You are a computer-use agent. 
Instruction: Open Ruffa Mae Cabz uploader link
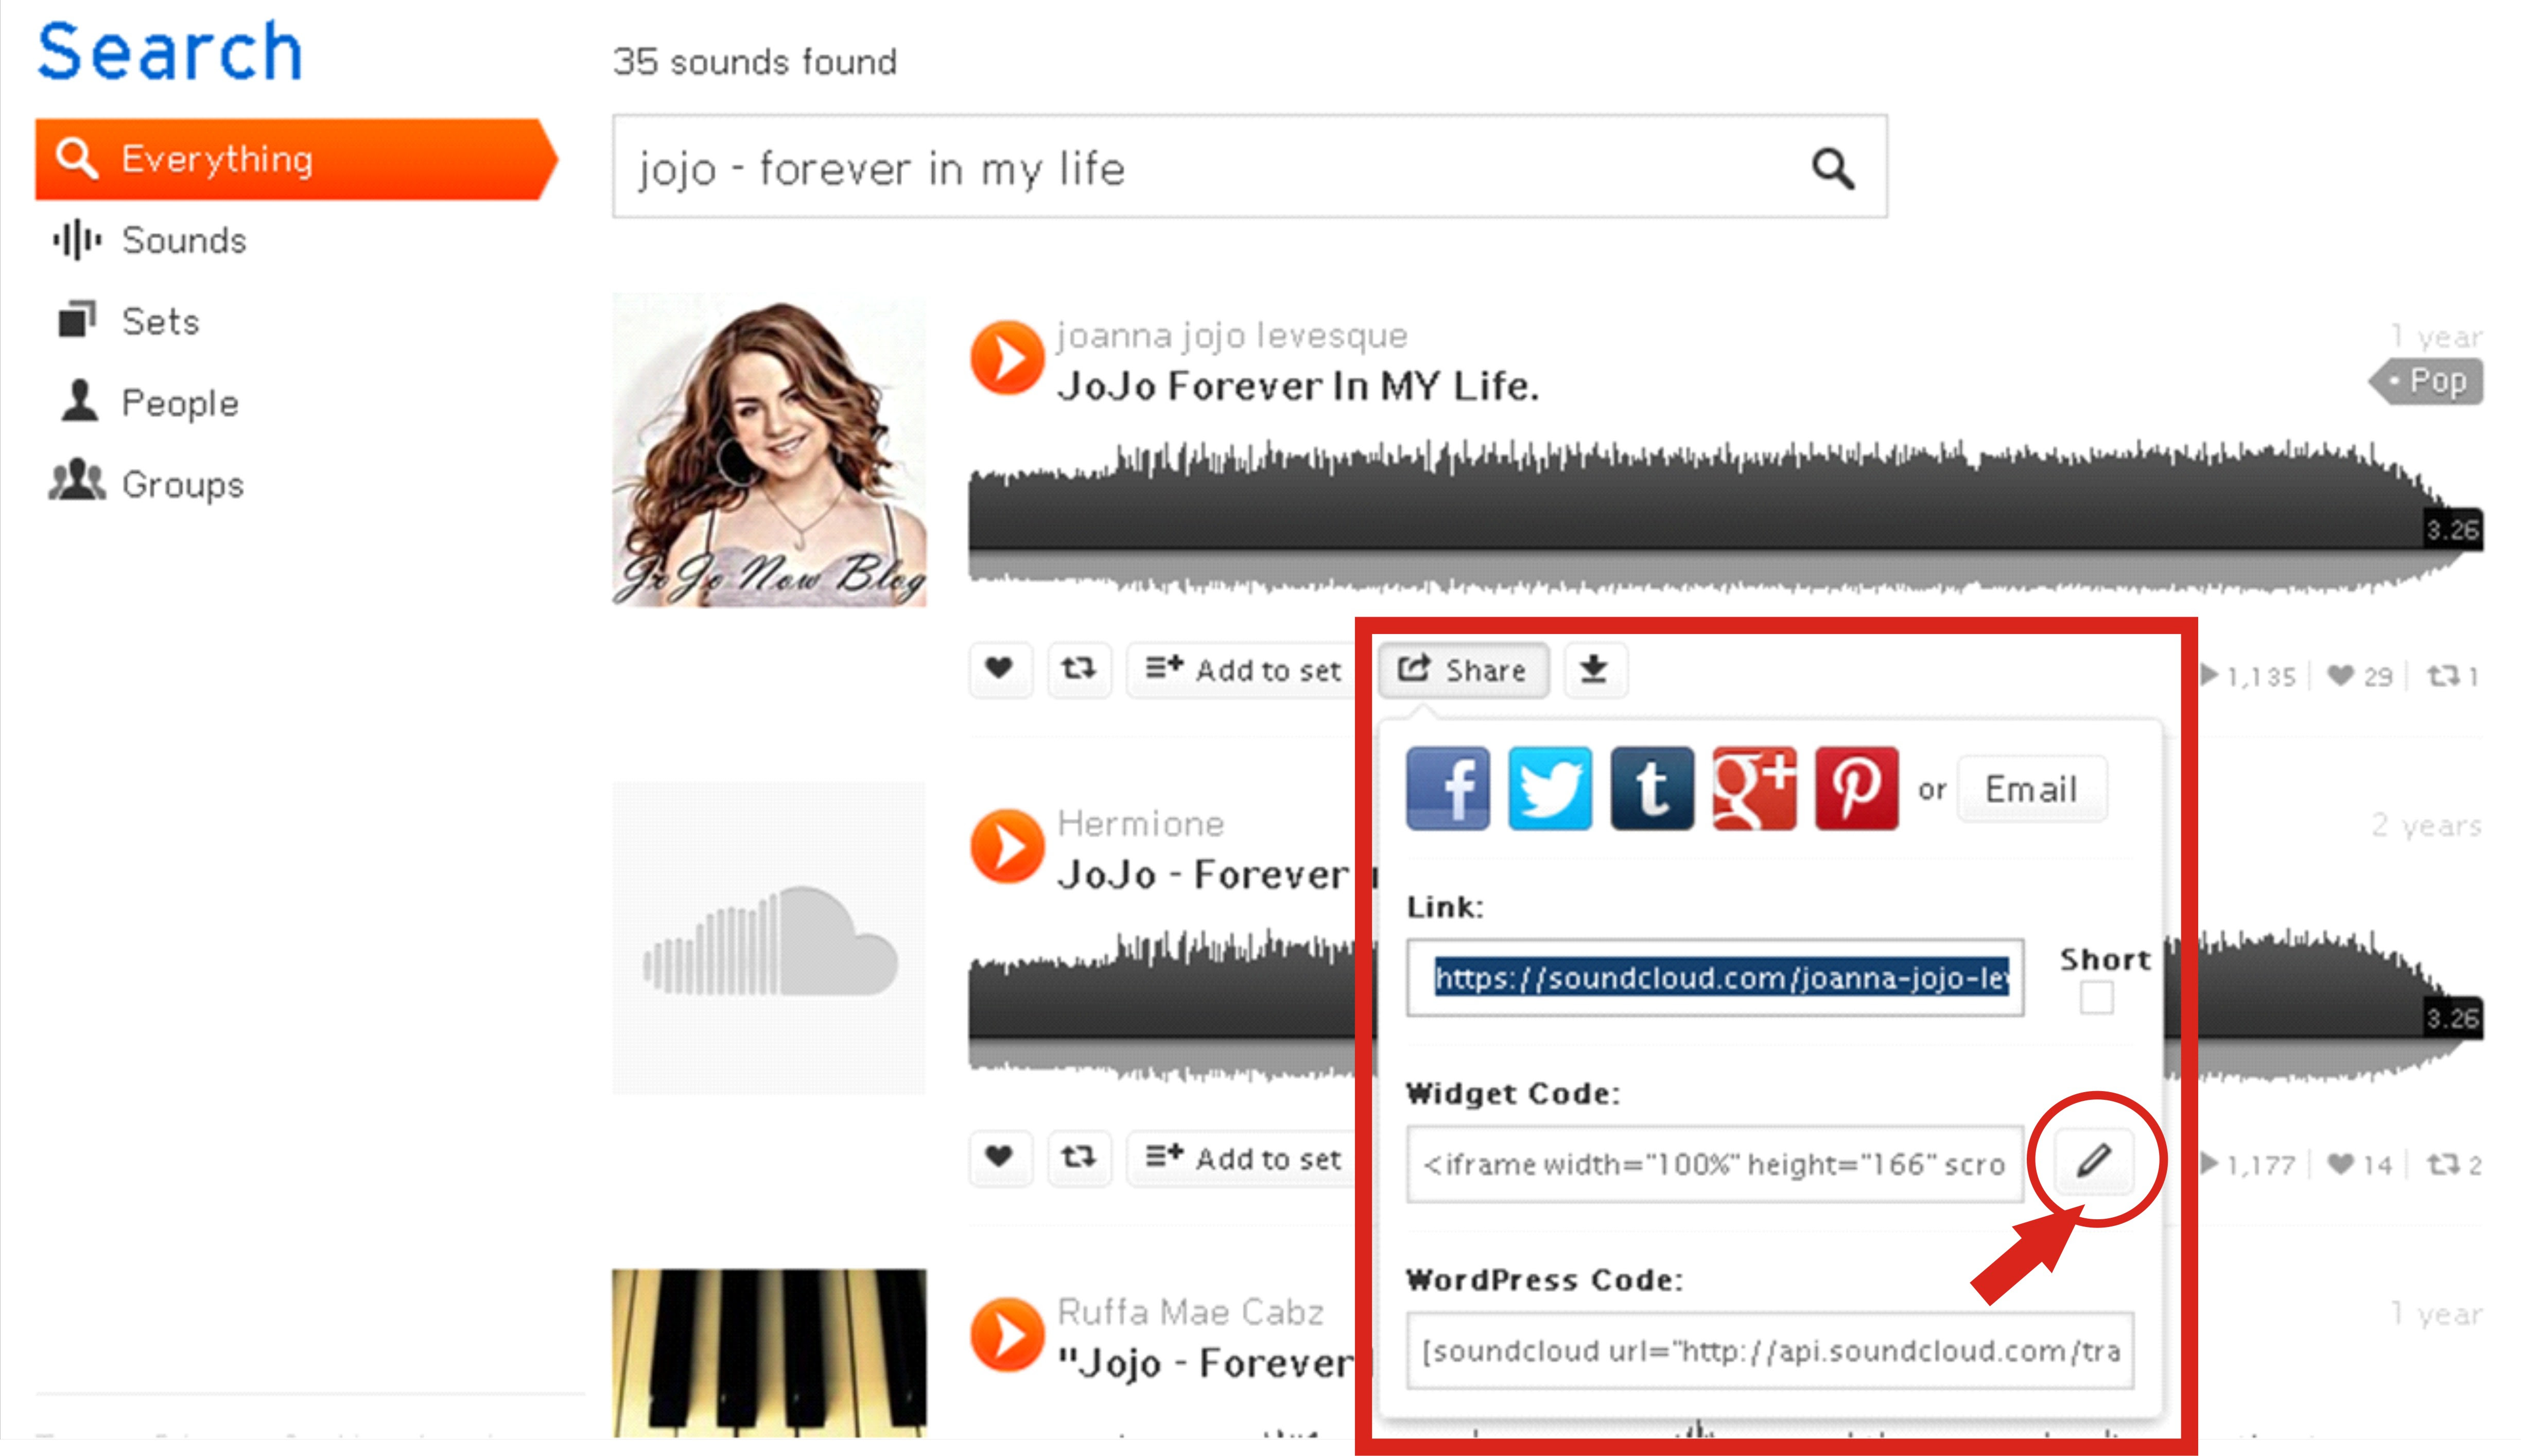coord(1190,1312)
